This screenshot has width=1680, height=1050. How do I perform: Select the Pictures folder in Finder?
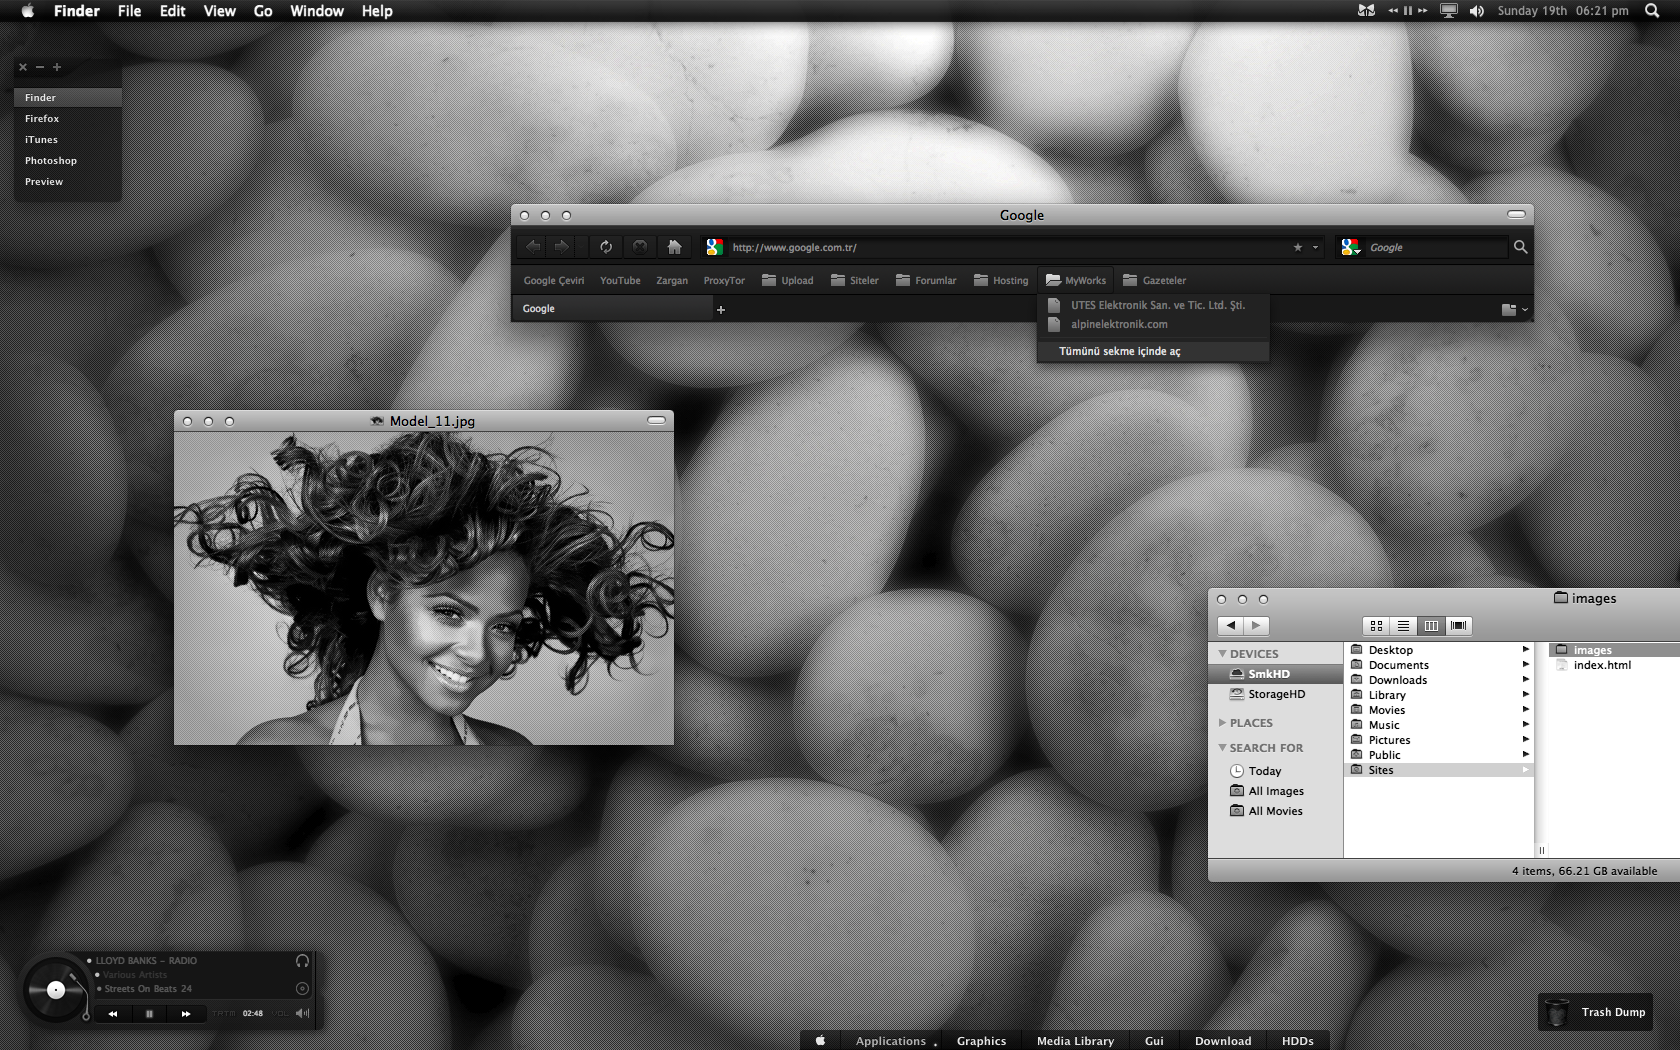(x=1439, y=740)
